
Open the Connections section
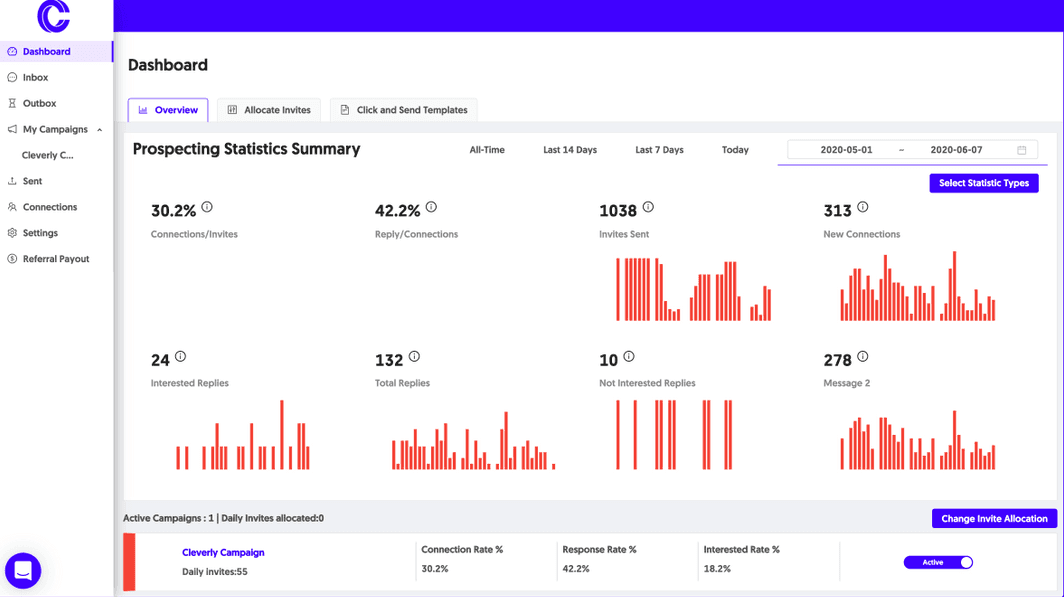pos(48,207)
